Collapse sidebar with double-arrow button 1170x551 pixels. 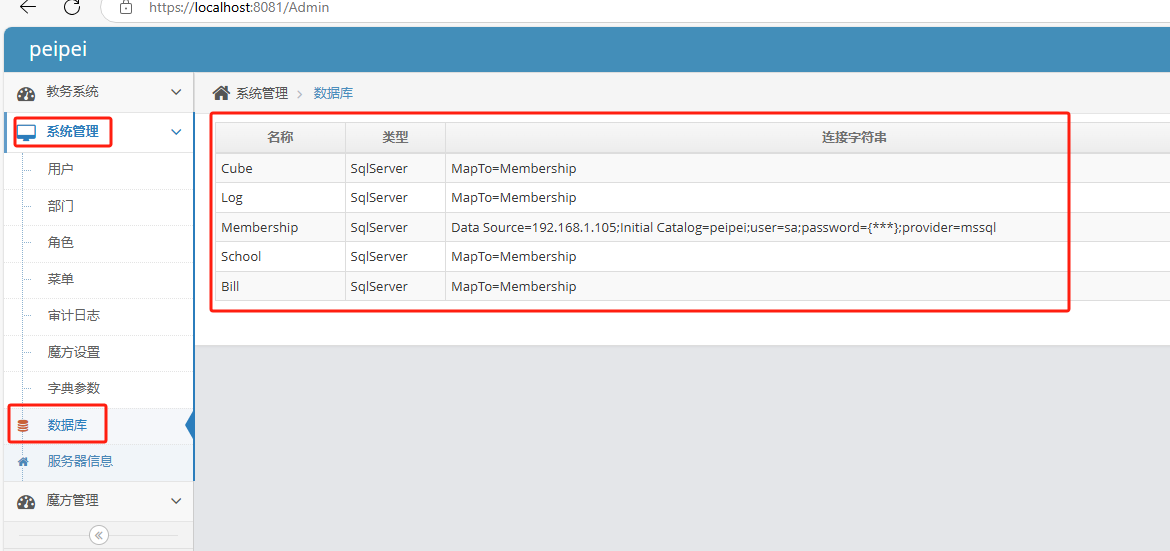pos(98,535)
